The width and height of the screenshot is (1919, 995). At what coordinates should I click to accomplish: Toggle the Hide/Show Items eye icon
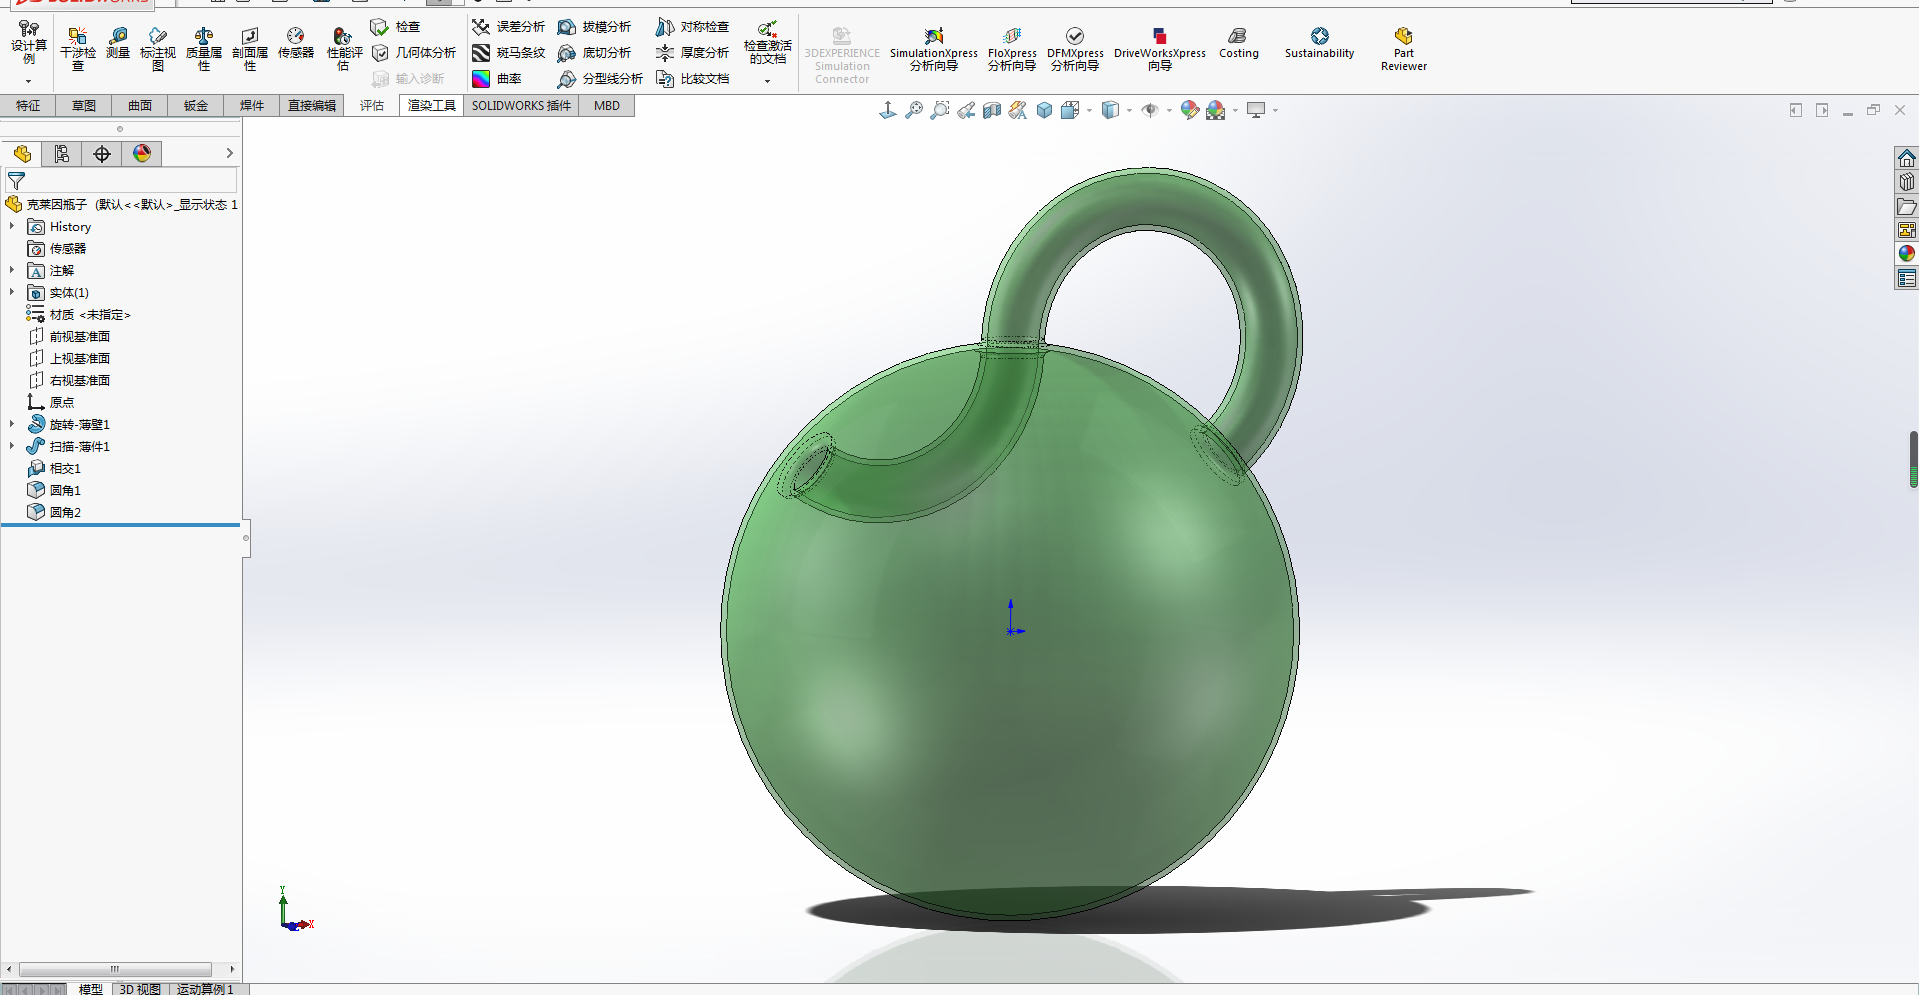pyautogui.click(x=1150, y=110)
